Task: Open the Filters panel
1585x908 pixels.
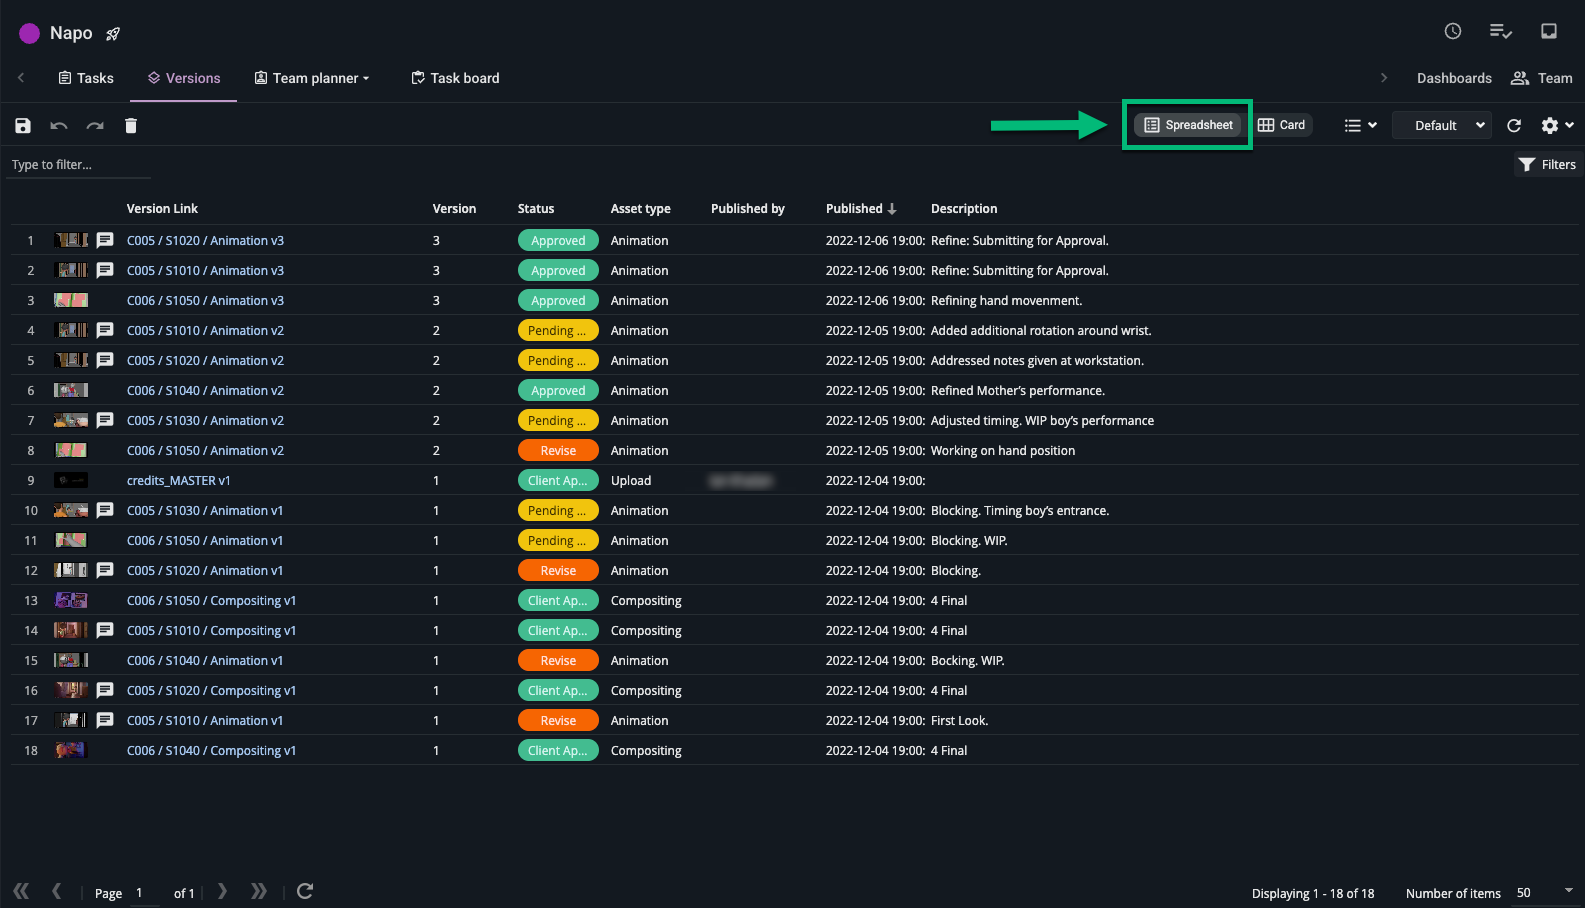Action: pyautogui.click(x=1547, y=164)
